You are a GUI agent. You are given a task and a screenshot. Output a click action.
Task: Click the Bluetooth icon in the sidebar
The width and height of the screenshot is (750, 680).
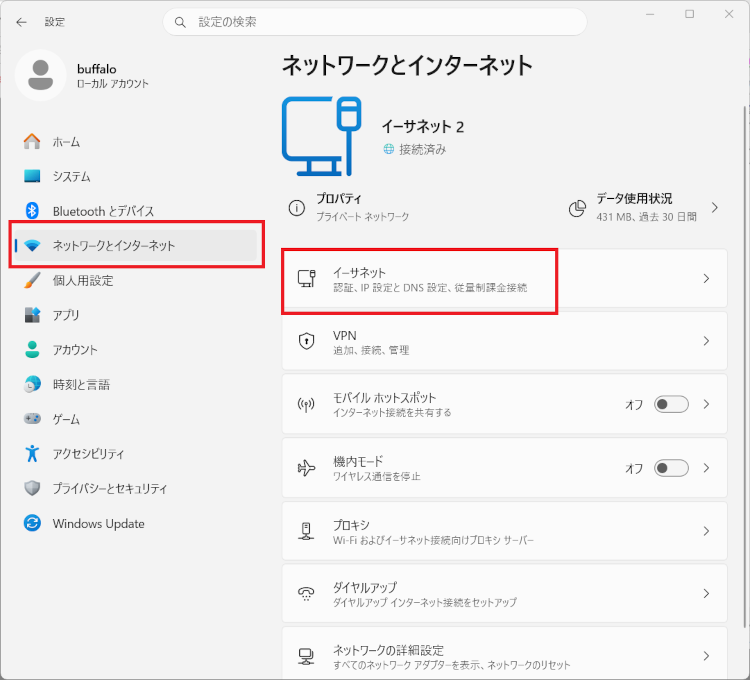tap(32, 210)
